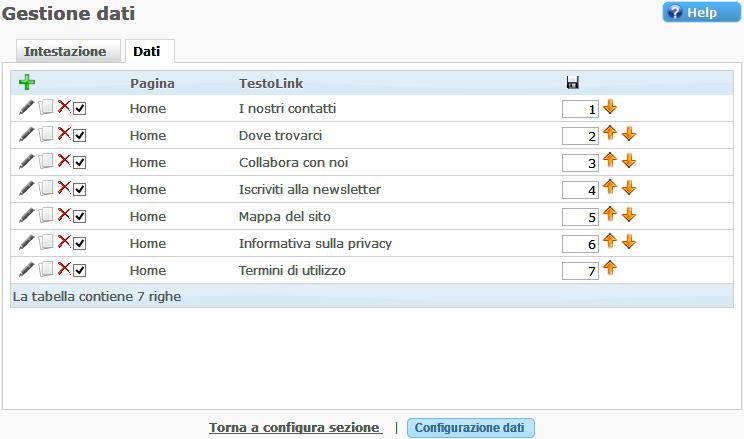
Task: Move 'Iscriviti alla newsletter' down with arrow
Action: tap(628, 188)
